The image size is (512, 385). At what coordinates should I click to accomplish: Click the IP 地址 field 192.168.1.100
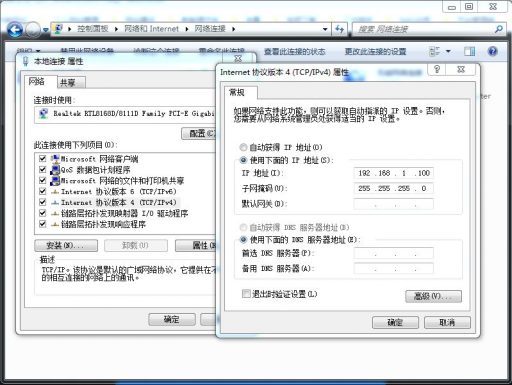click(x=394, y=173)
